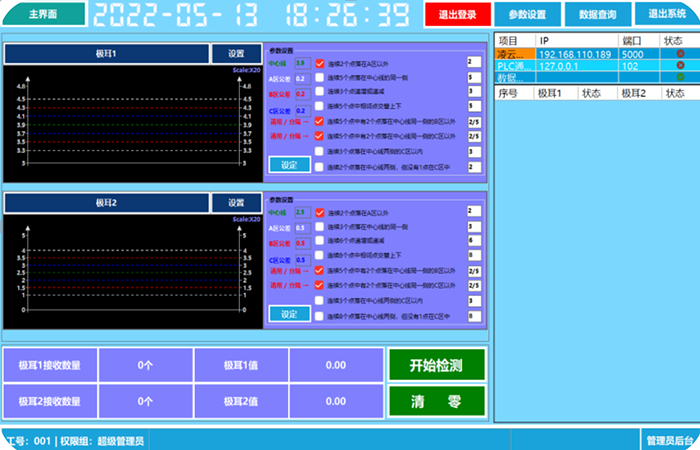Open the 参数设置 page
This screenshot has height=450, width=700.
click(527, 15)
